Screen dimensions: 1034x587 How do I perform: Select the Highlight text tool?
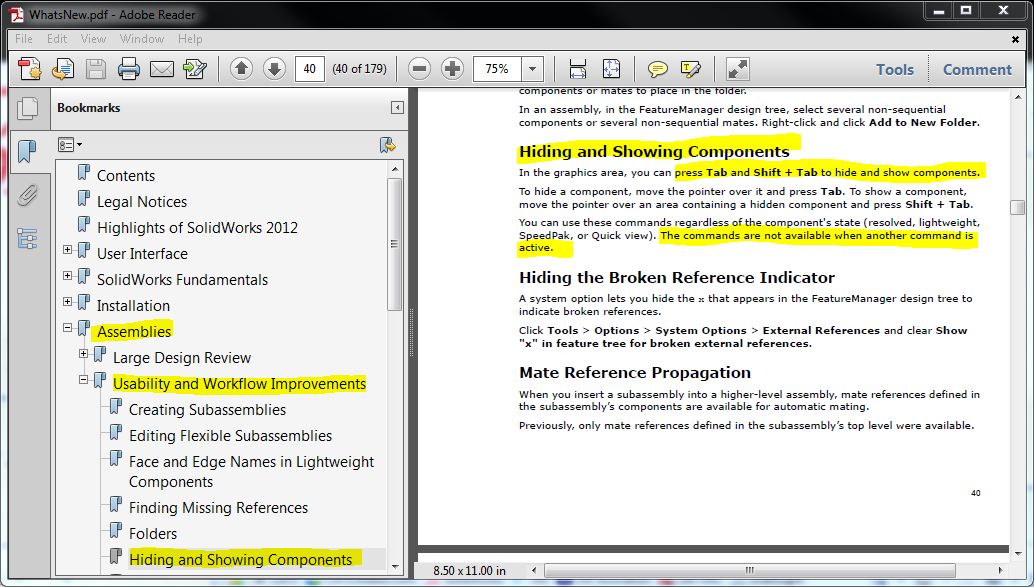(690, 69)
